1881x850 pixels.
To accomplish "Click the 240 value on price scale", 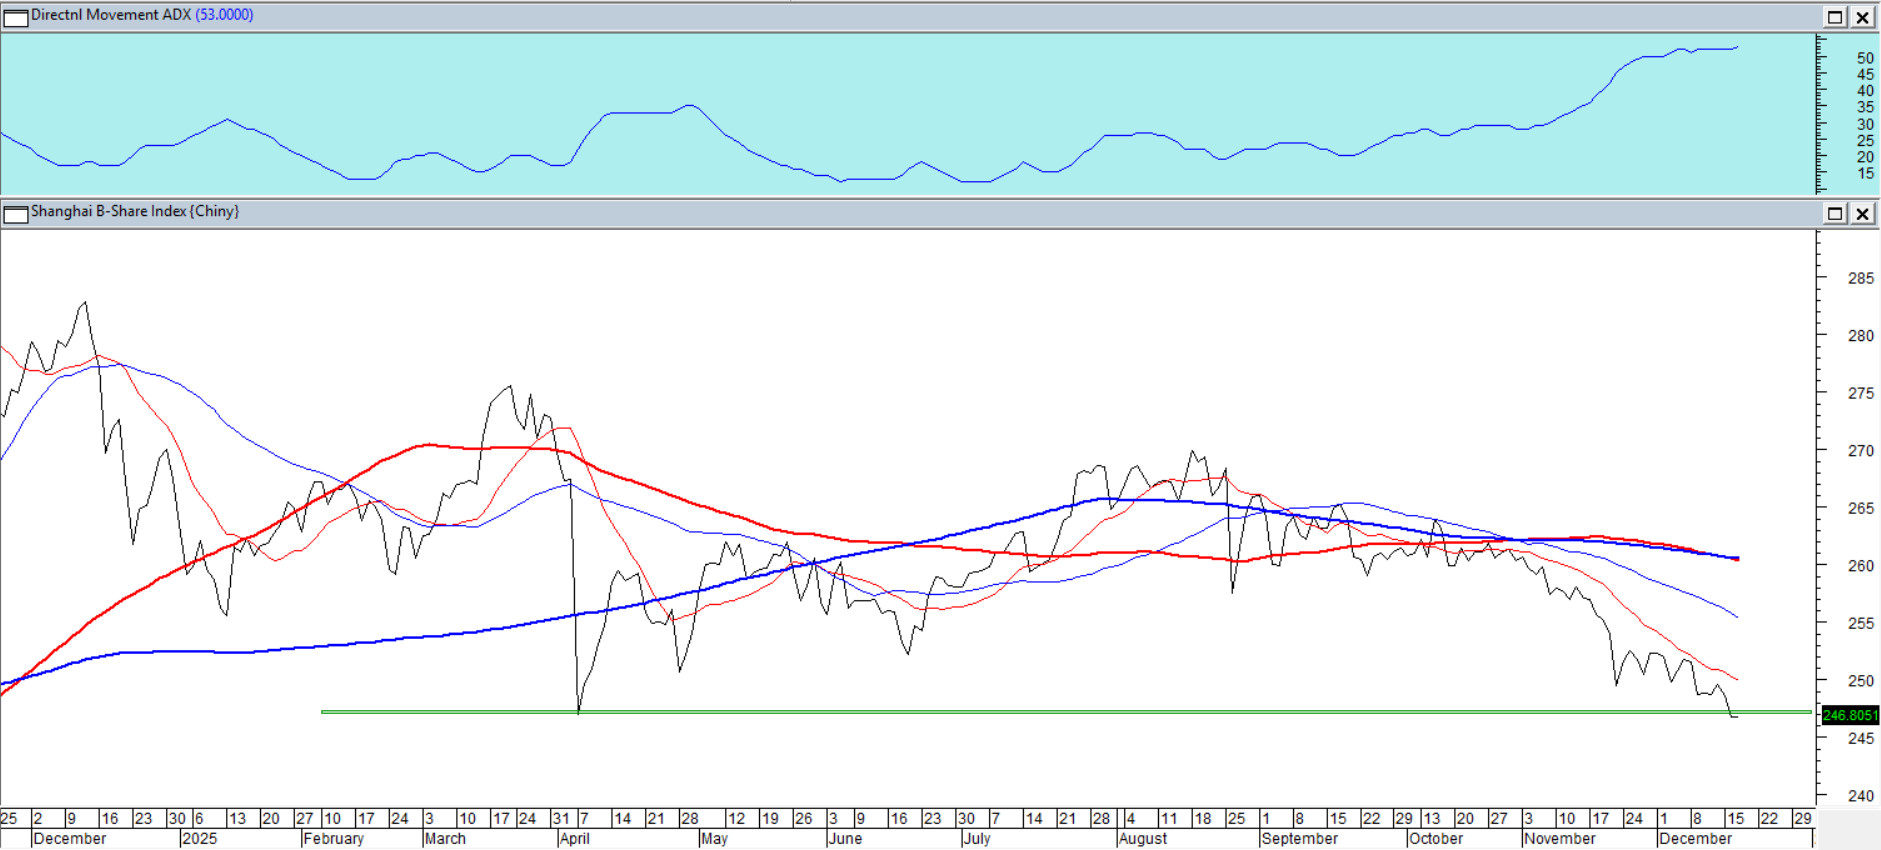I will (1860, 796).
